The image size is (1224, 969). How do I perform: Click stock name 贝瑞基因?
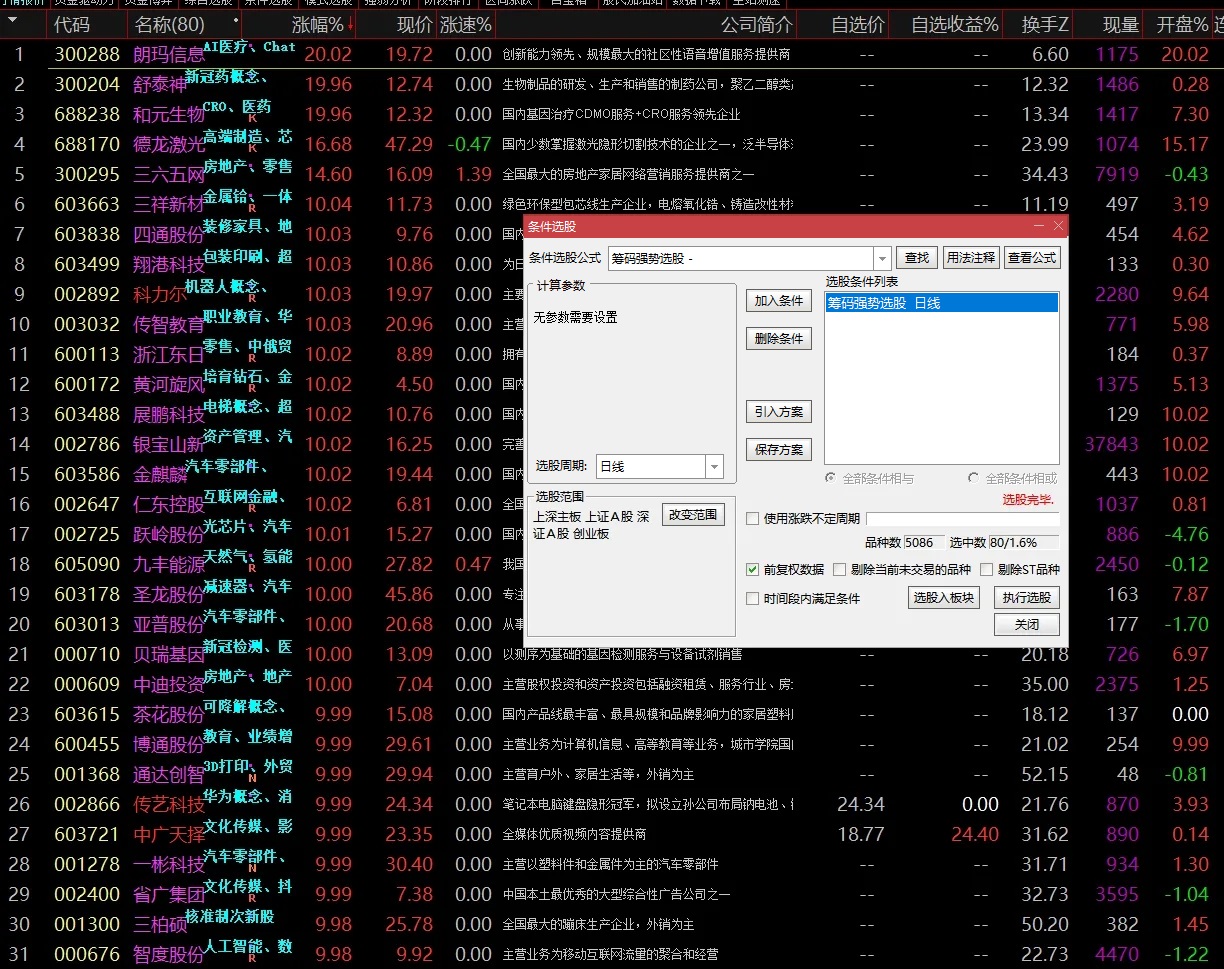click(169, 654)
